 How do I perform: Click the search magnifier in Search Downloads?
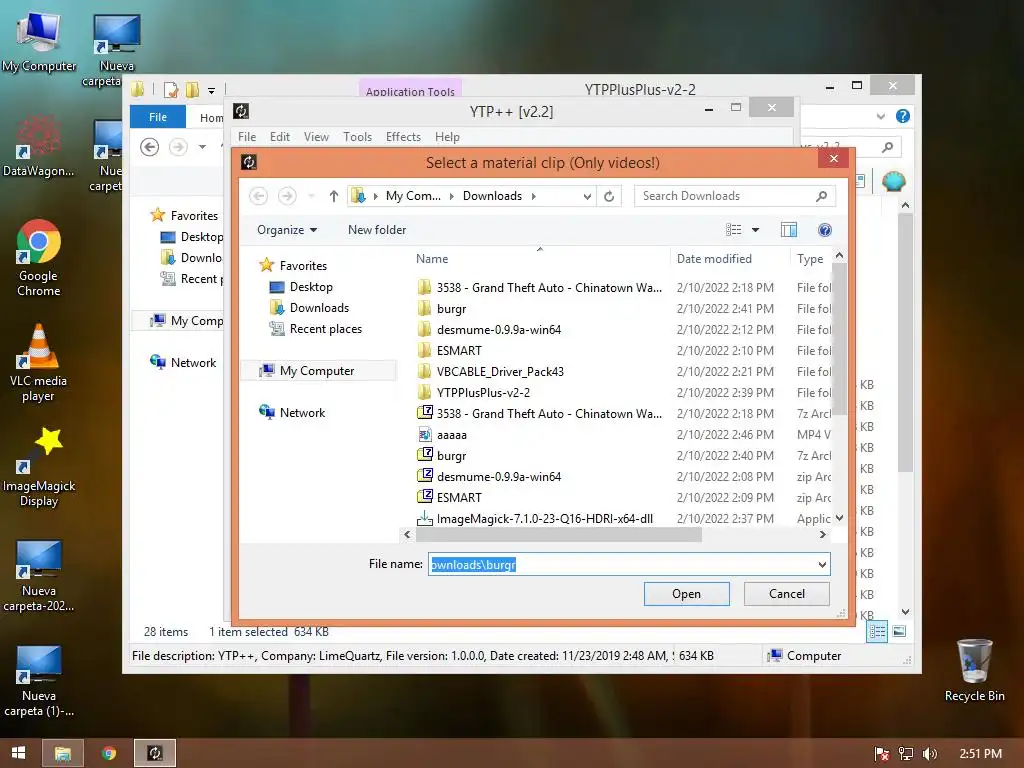tap(821, 196)
